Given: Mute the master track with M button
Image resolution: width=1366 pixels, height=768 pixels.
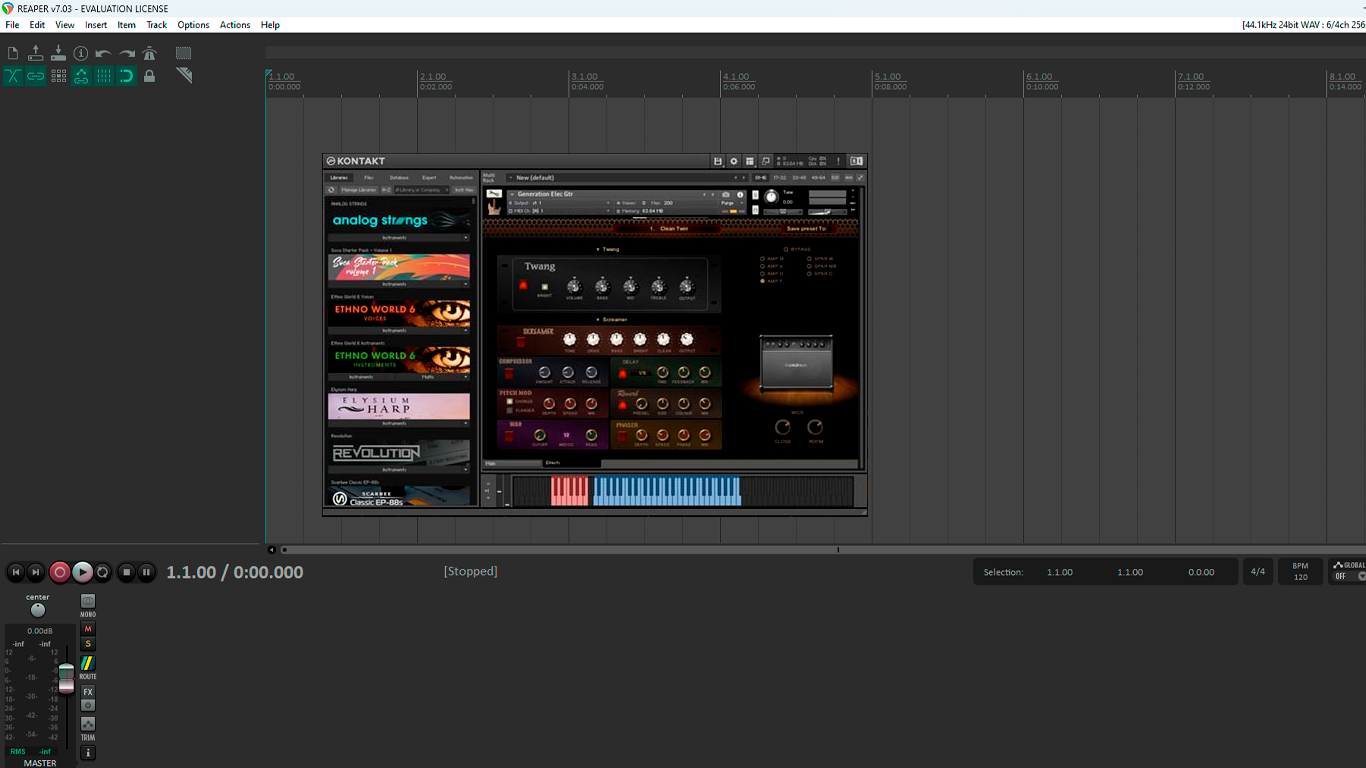Looking at the screenshot, I should pos(88,629).
